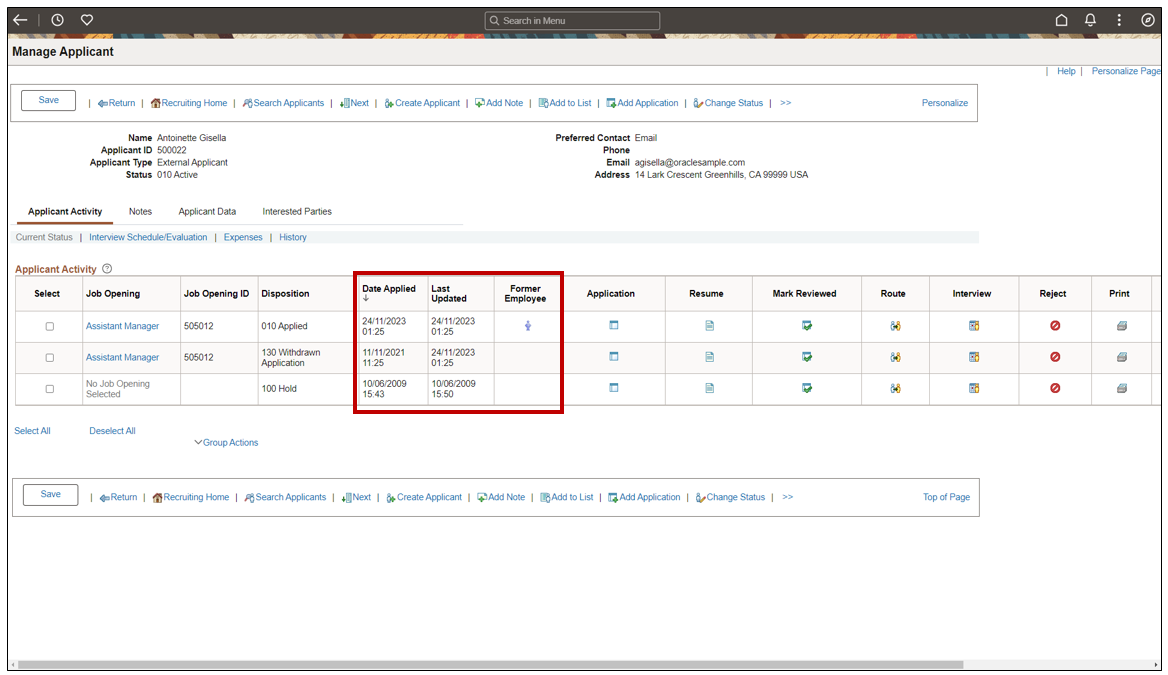Screen dimensions: 1168x675
Task: Click top Add Application link
Action: coord(642,103)
